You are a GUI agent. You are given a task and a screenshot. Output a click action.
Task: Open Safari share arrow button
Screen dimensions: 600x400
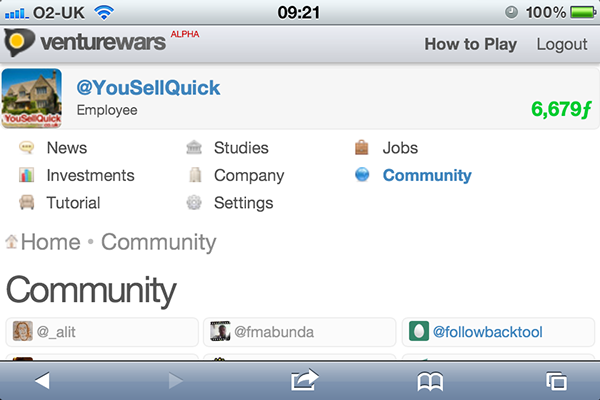[304, 380]
